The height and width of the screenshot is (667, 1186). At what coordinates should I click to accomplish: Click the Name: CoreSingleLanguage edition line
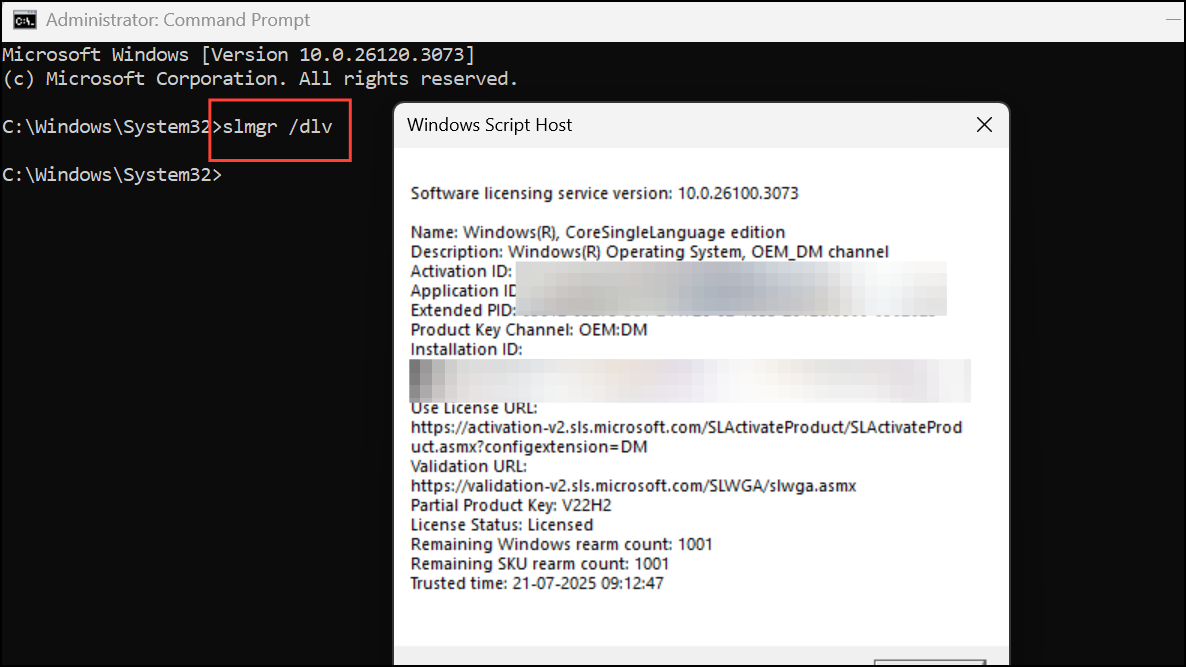(598, 232)
